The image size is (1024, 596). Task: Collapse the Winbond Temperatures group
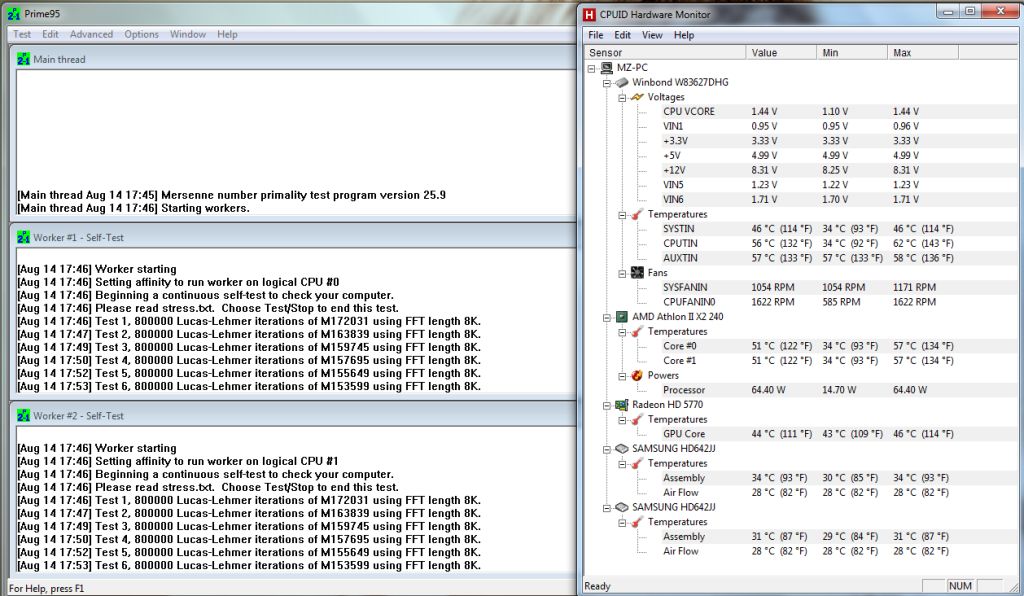(622, 215)
